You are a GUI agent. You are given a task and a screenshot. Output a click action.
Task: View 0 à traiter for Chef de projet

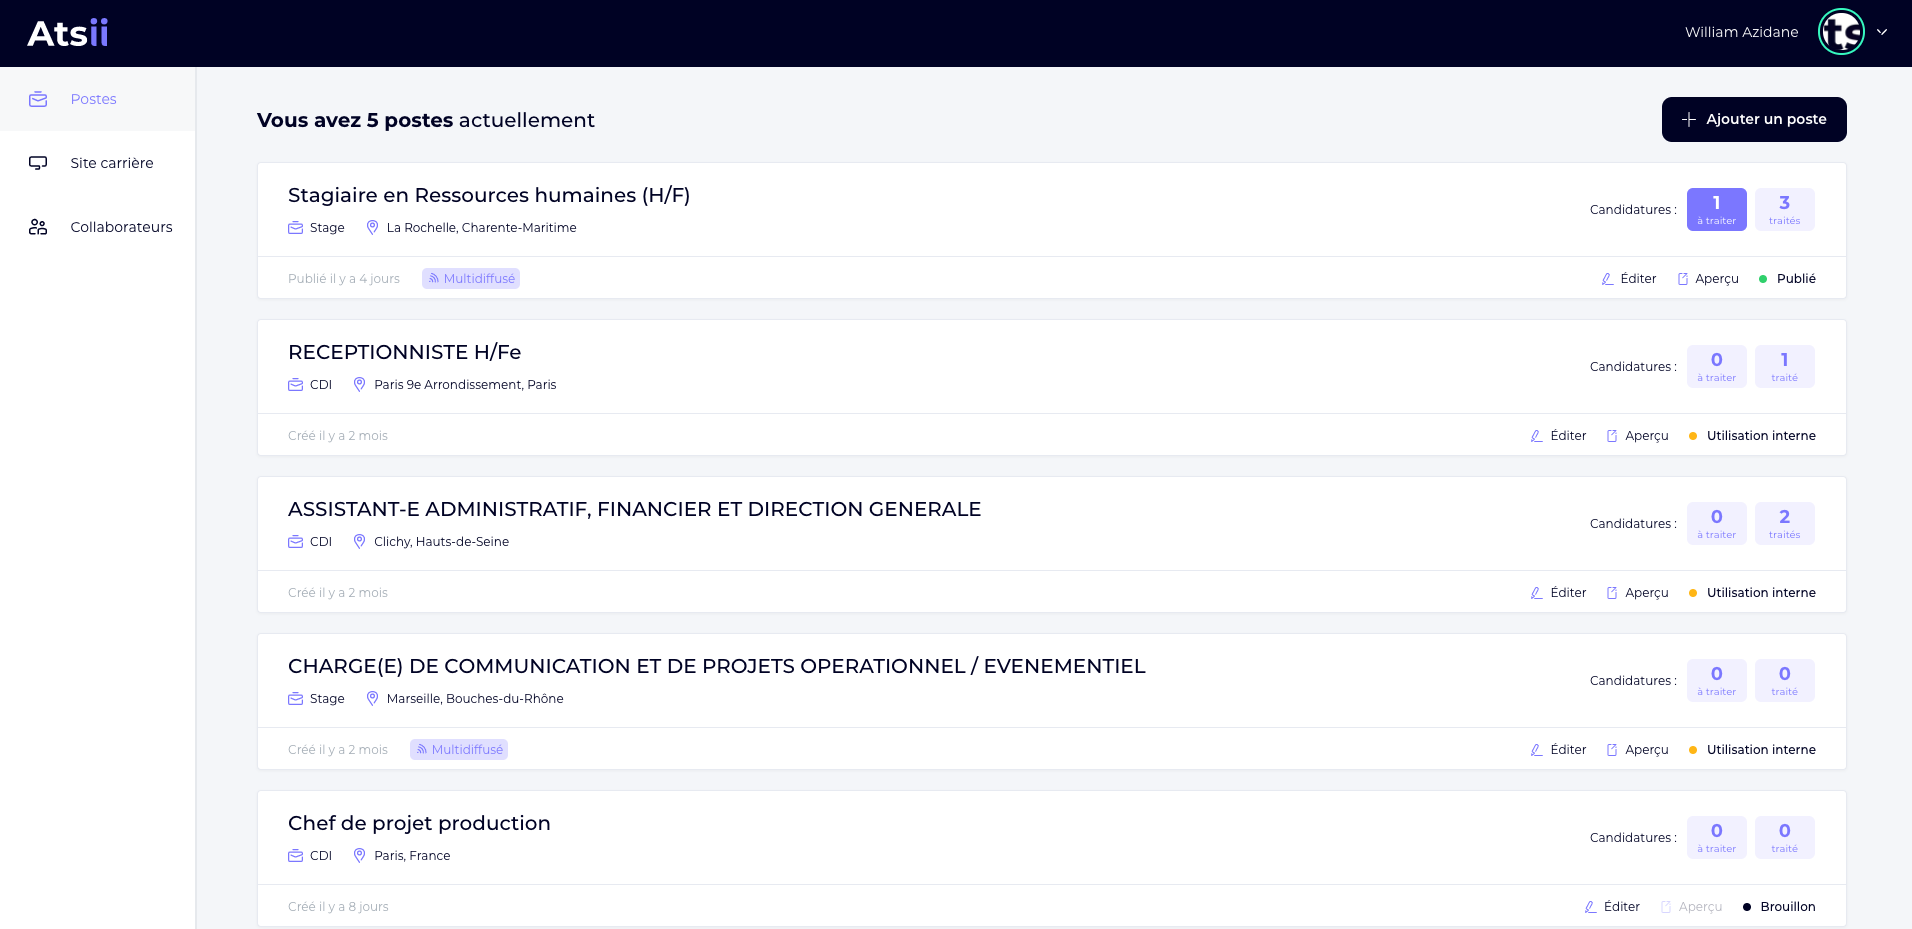pos(1716,837)
